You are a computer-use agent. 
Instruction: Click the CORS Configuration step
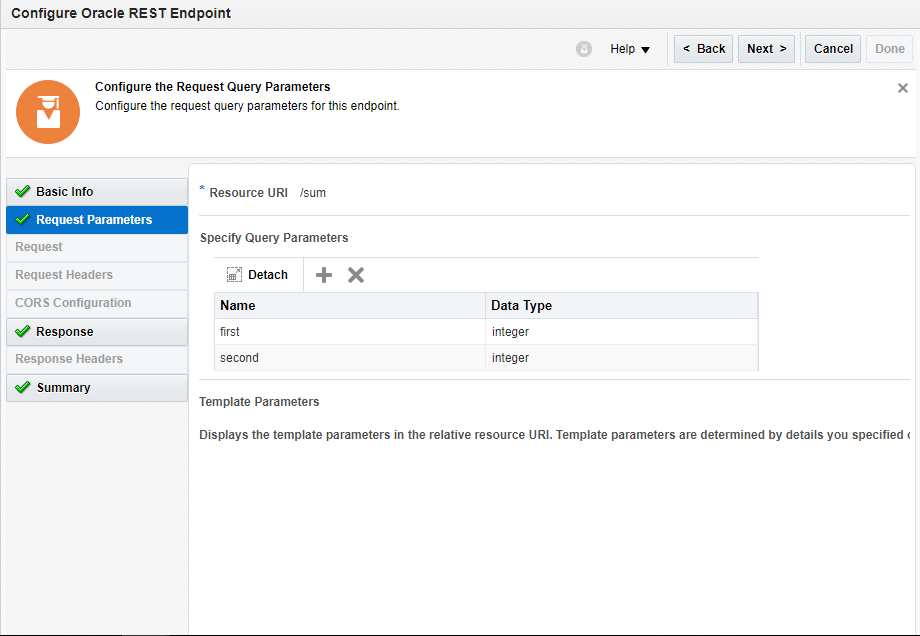click(x=74, y=303)
